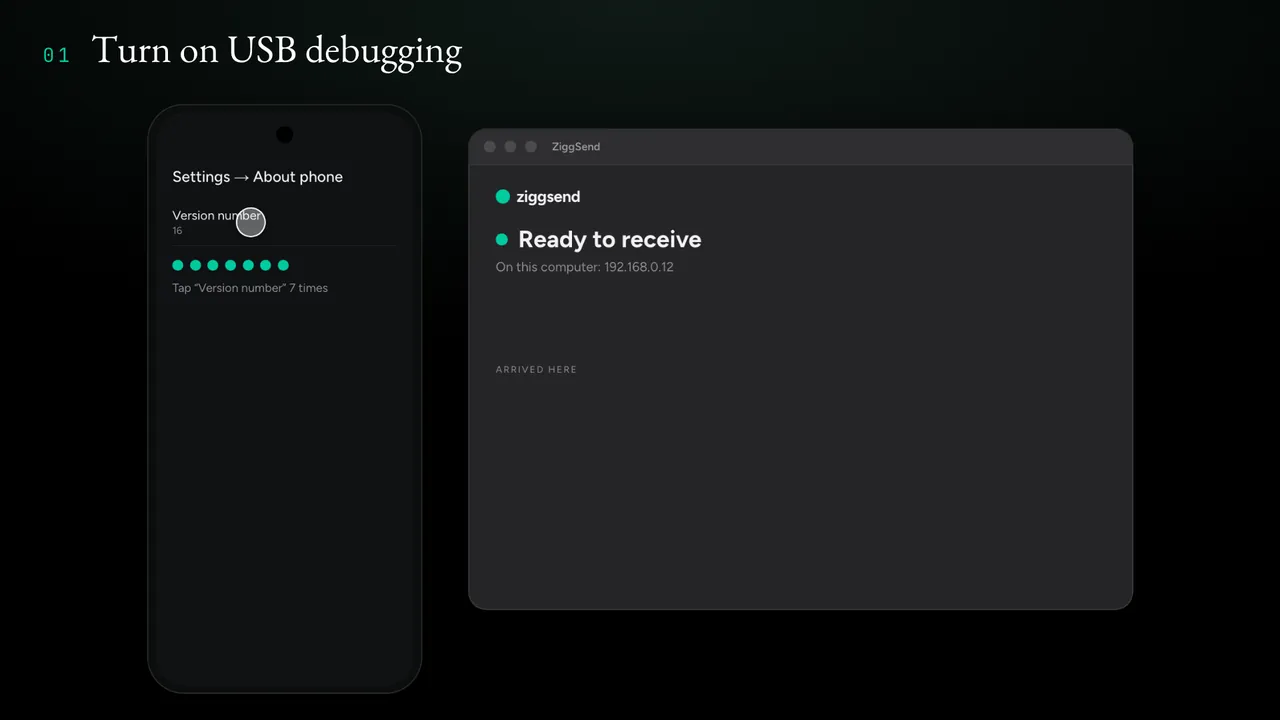Close the ZiggSend window via its first title-bar button
1280x720 pixels.
click(x=490, y=147)
